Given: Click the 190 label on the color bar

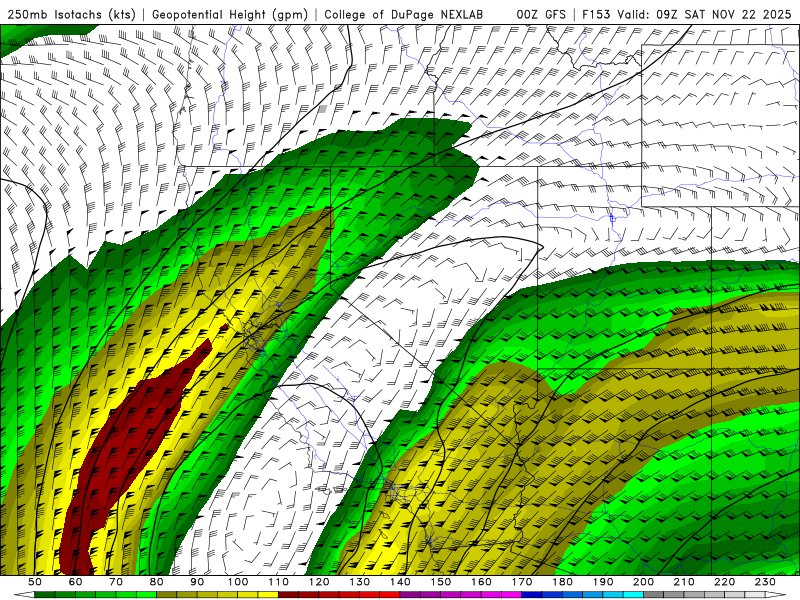Looking at the screenshot, I should (x=603, y=582).
